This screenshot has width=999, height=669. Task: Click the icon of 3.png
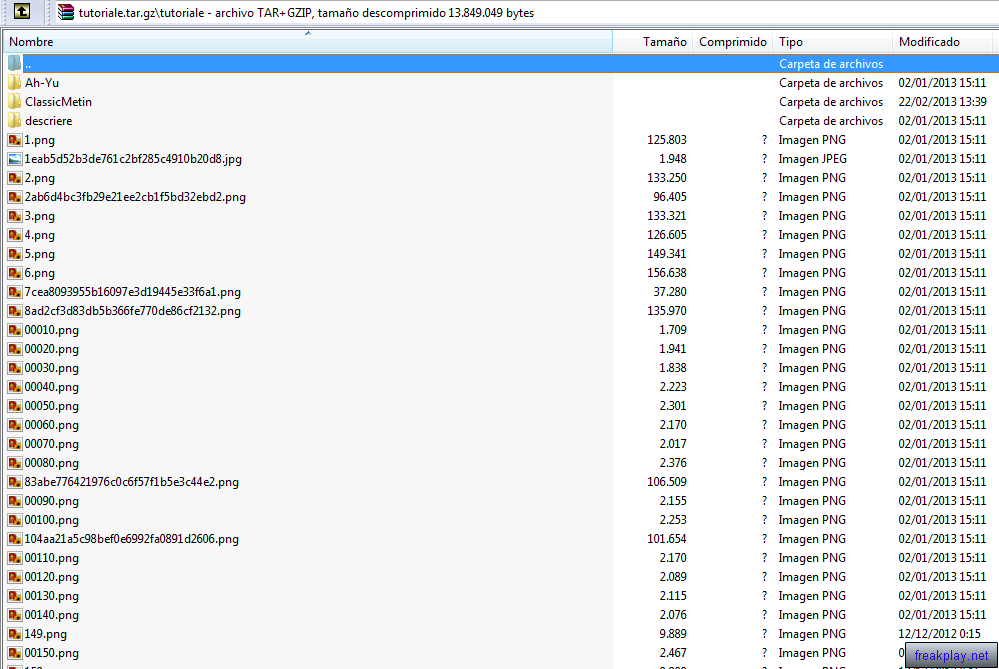click(x=15, y=216)
